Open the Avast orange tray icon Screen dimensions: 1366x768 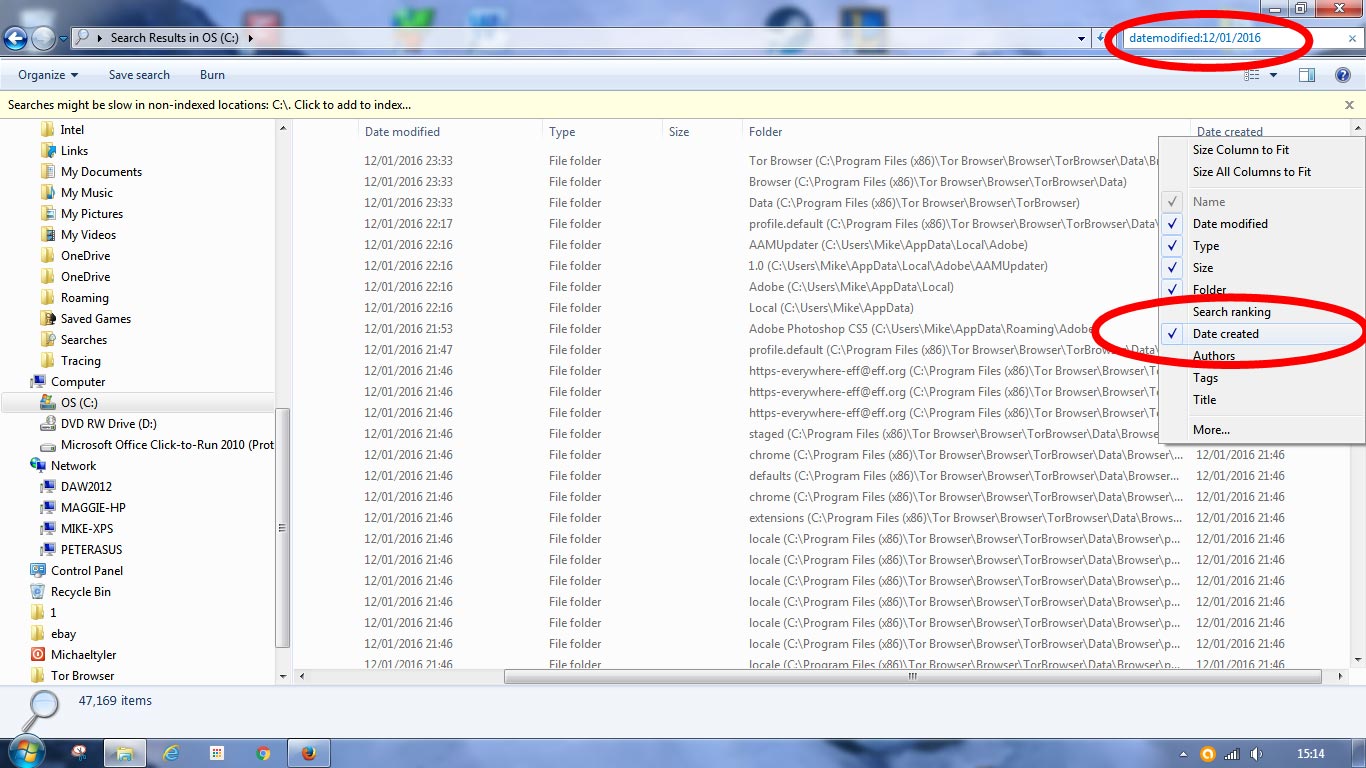click(x=1207, y=754)
